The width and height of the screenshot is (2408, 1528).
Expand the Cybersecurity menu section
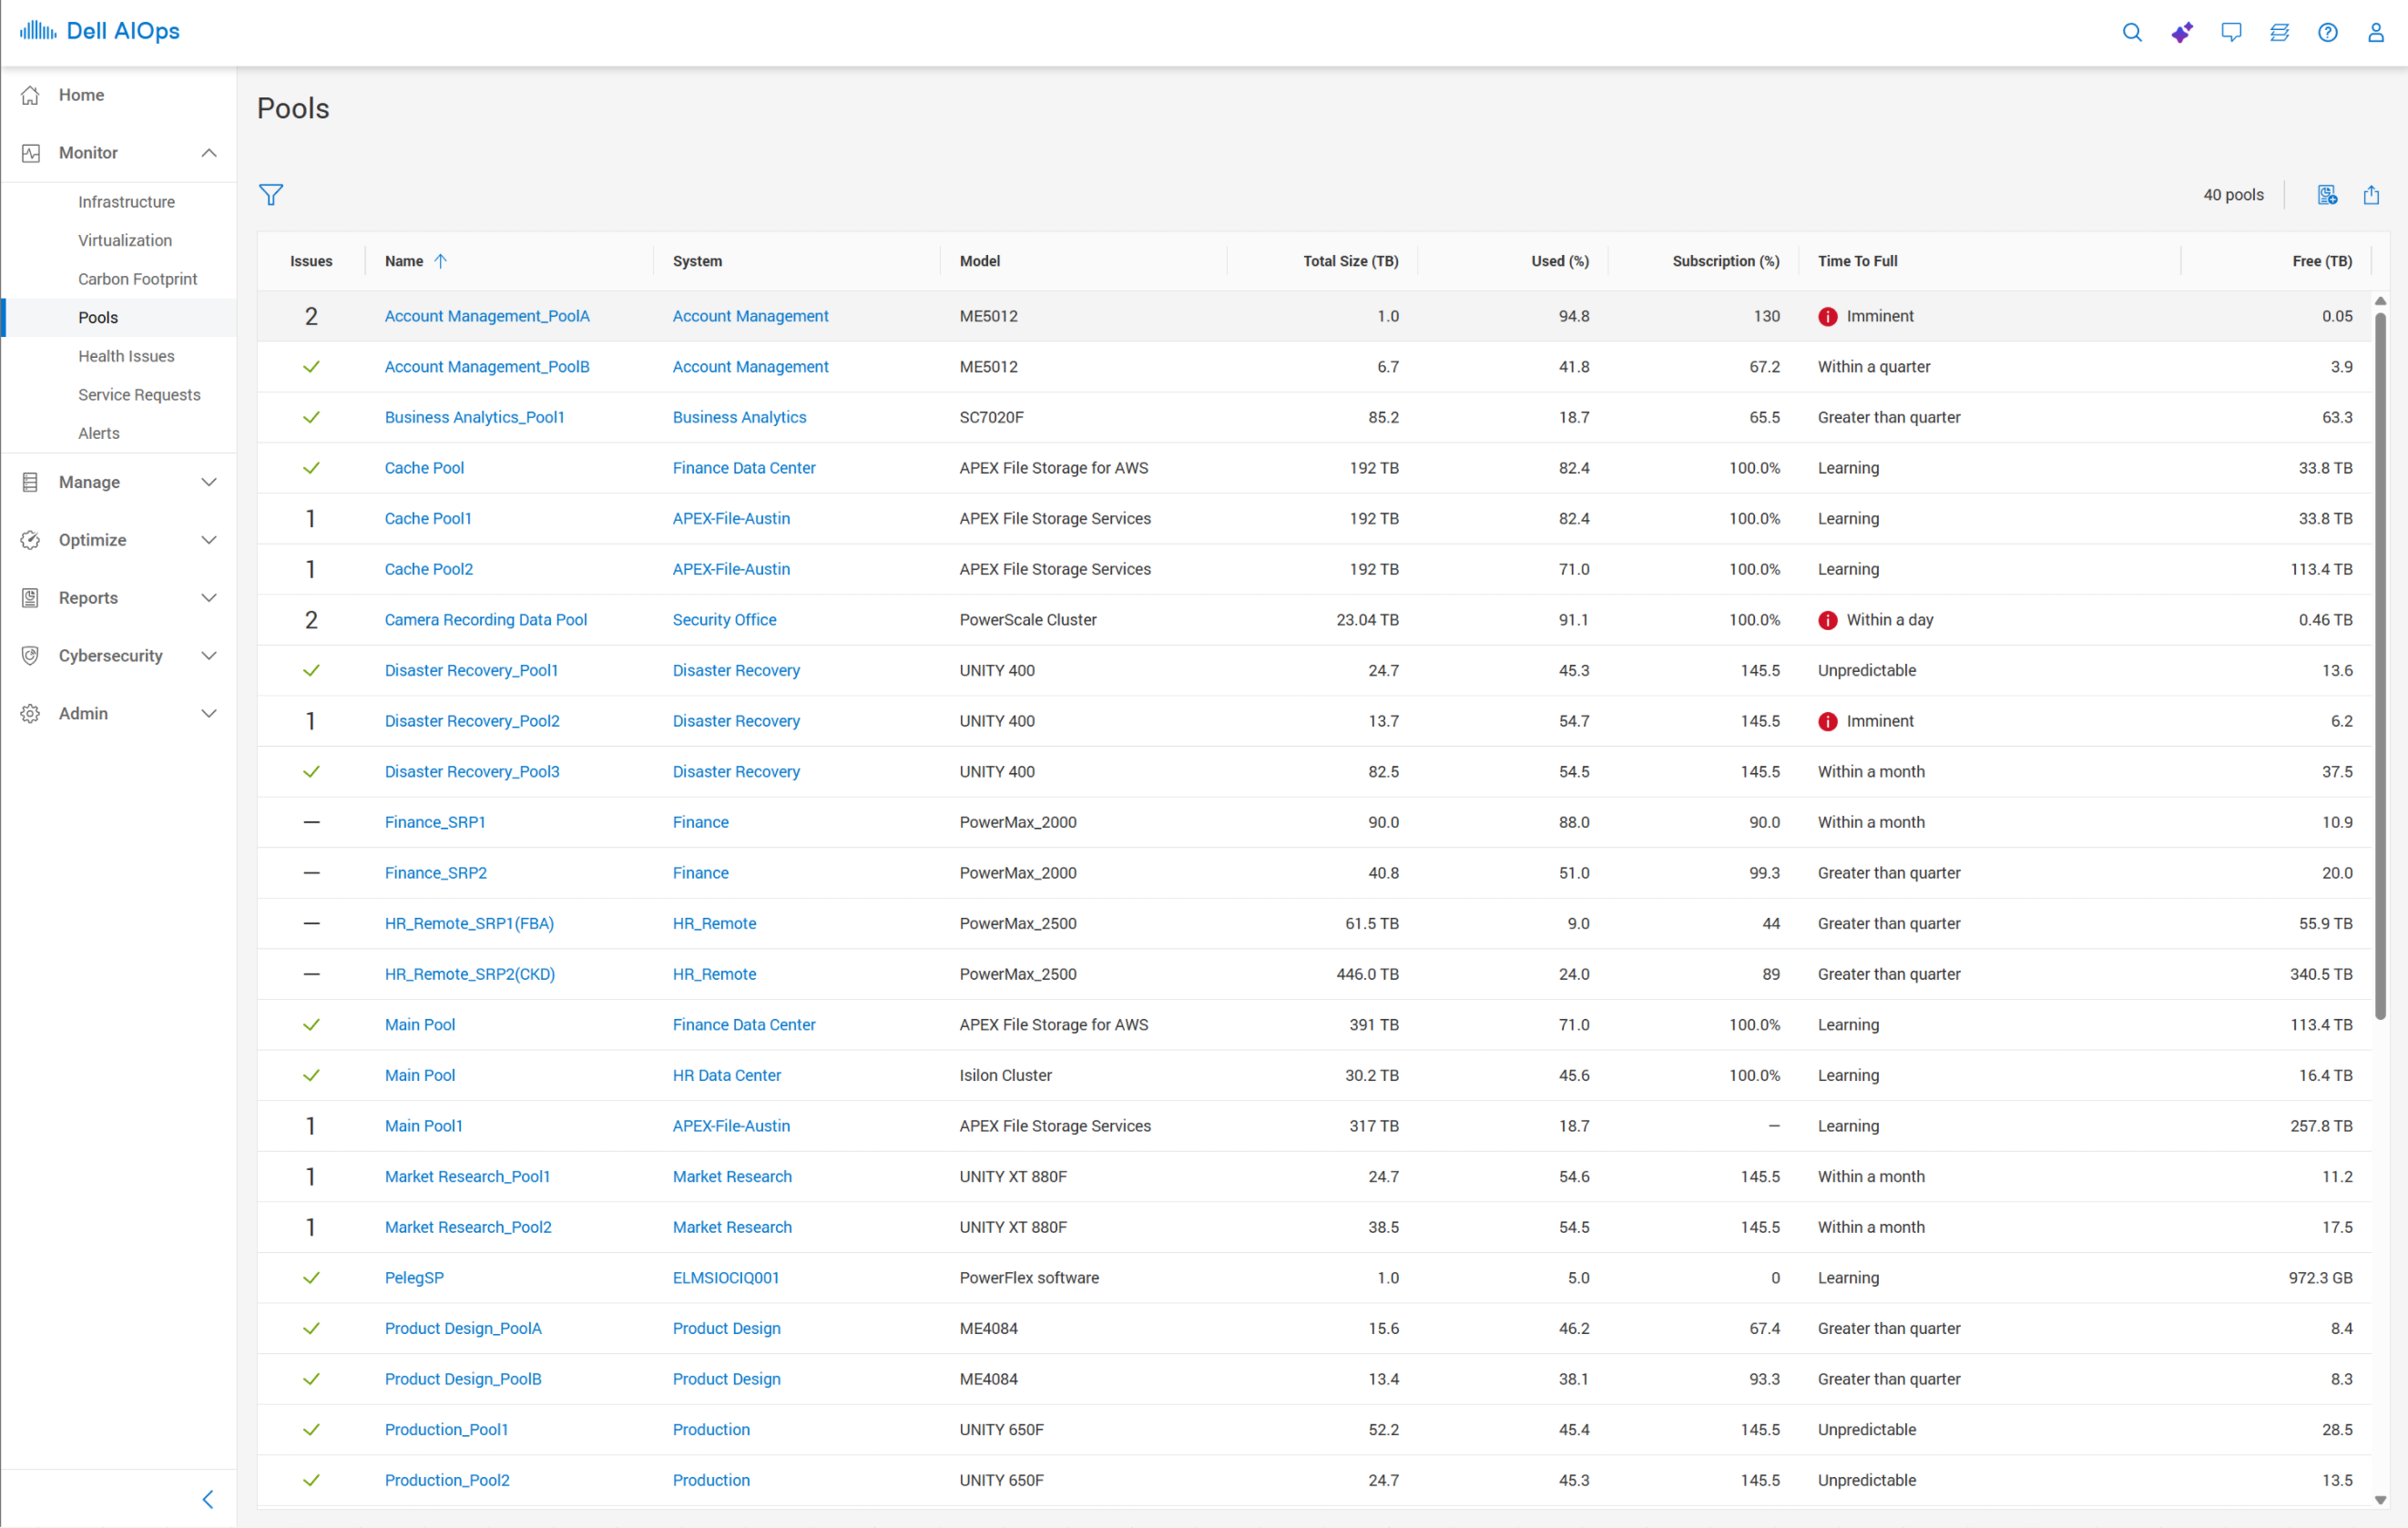pos(118,656)
